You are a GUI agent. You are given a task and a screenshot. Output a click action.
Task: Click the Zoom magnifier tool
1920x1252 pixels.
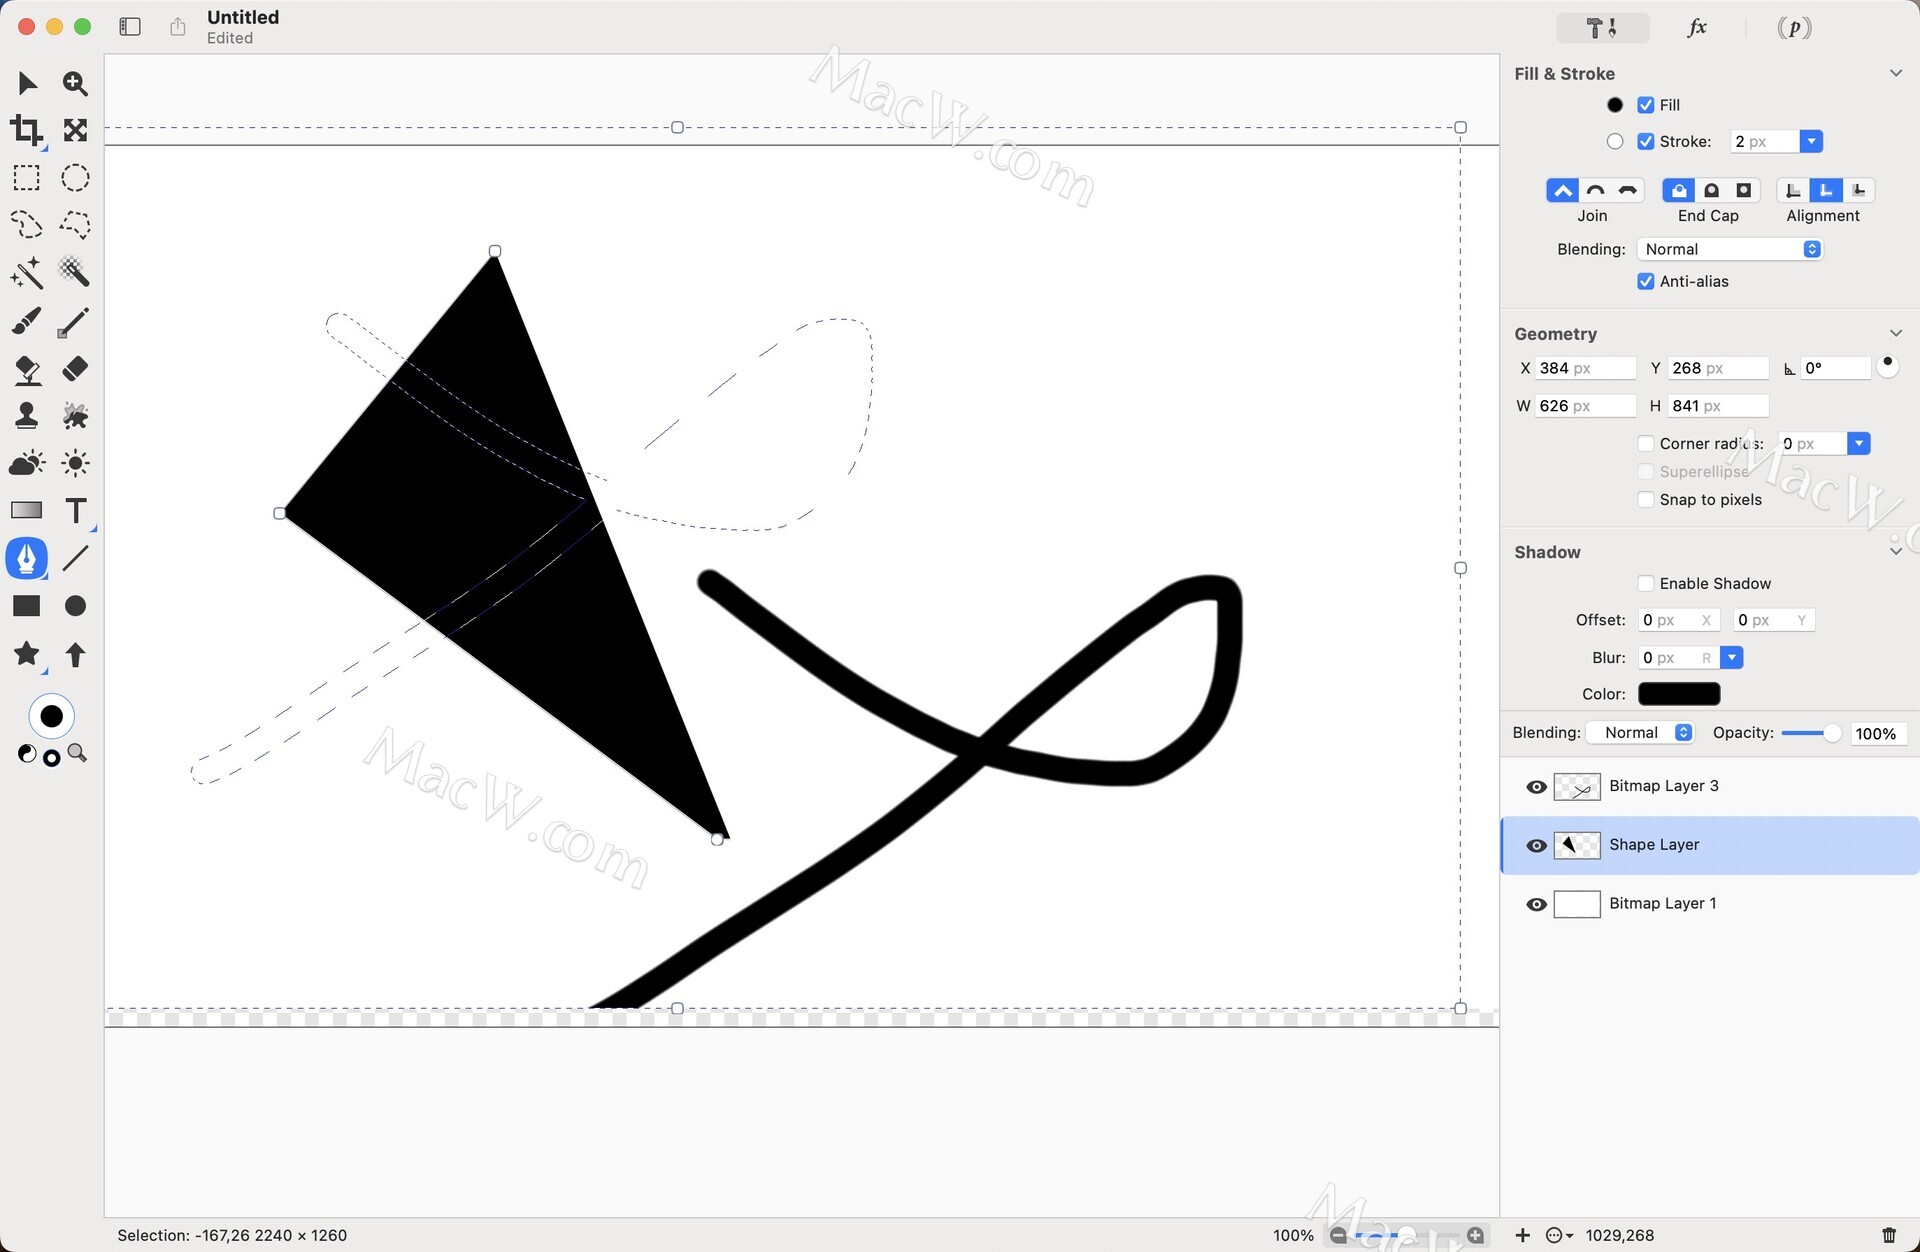tap(75, 83)
